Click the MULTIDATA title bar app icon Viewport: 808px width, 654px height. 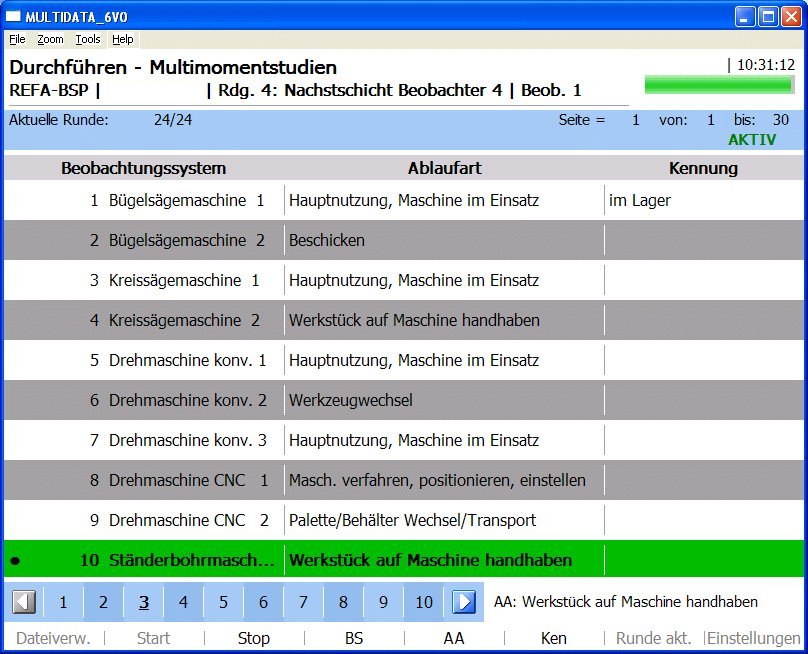(14, 15)
